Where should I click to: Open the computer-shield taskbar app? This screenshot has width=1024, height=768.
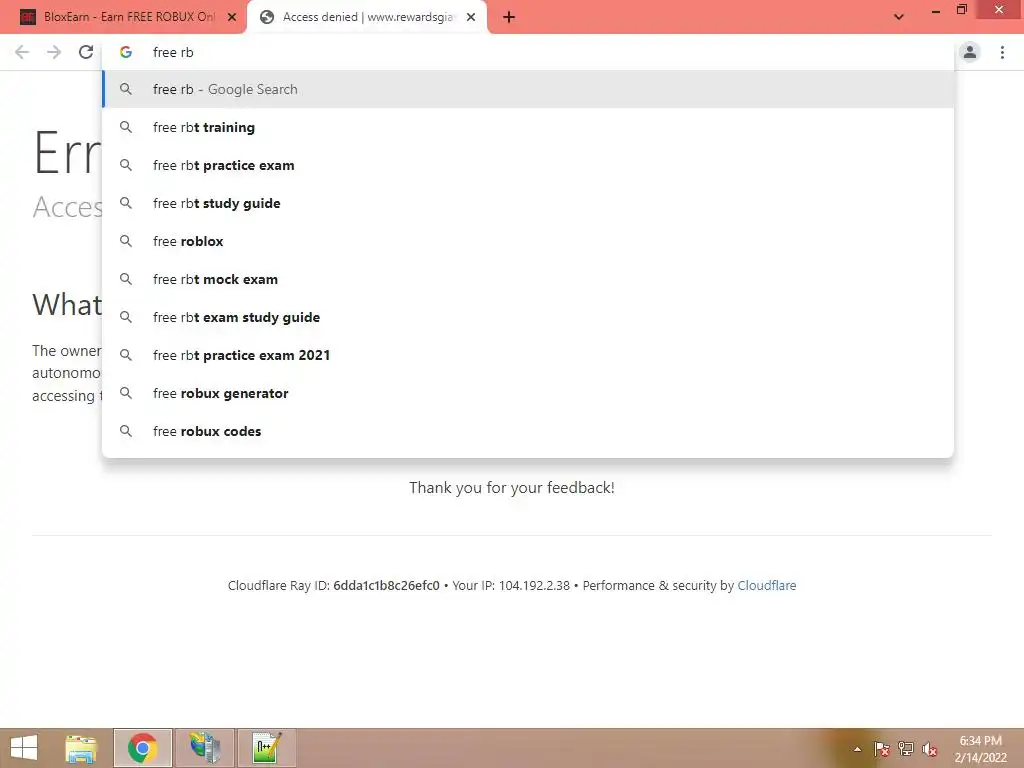[x=205, y=748]
